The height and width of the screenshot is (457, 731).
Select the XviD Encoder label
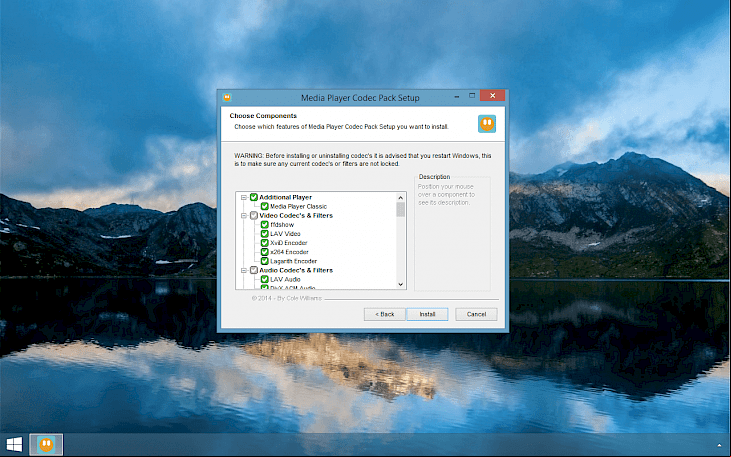coord(289,242)
